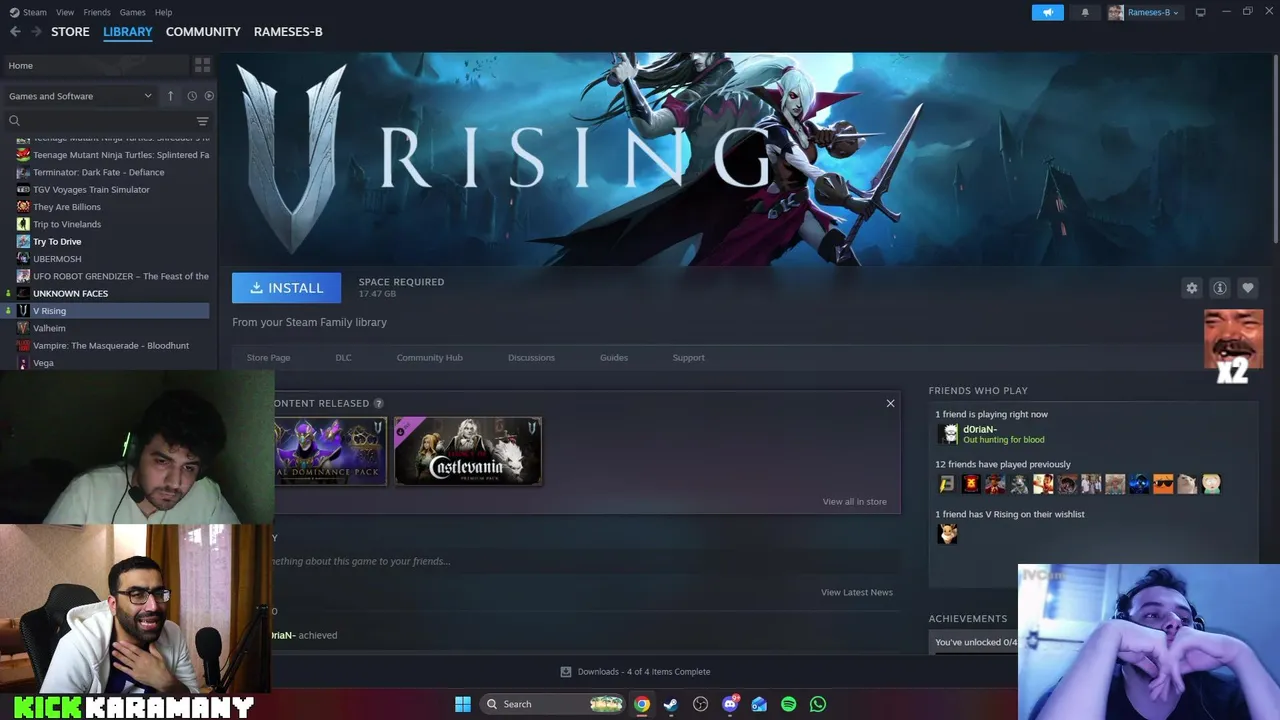The image size is (1280, 720).
Task: Open the Help menu
Action: [x=163, y=12]
